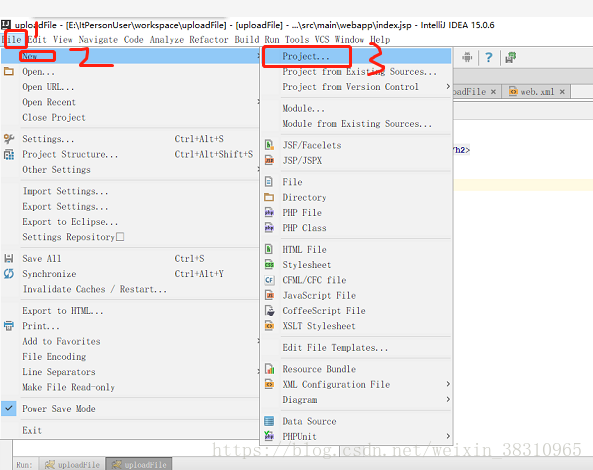Click the Stylesheet CSS icon

(x=269, y=265)
